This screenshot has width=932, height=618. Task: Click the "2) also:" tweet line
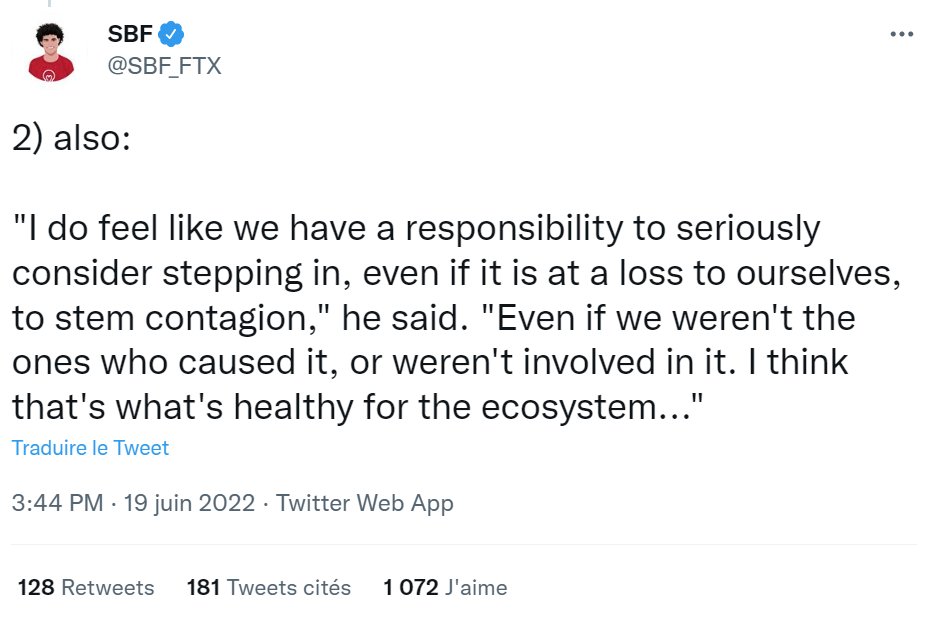(70, 139)
